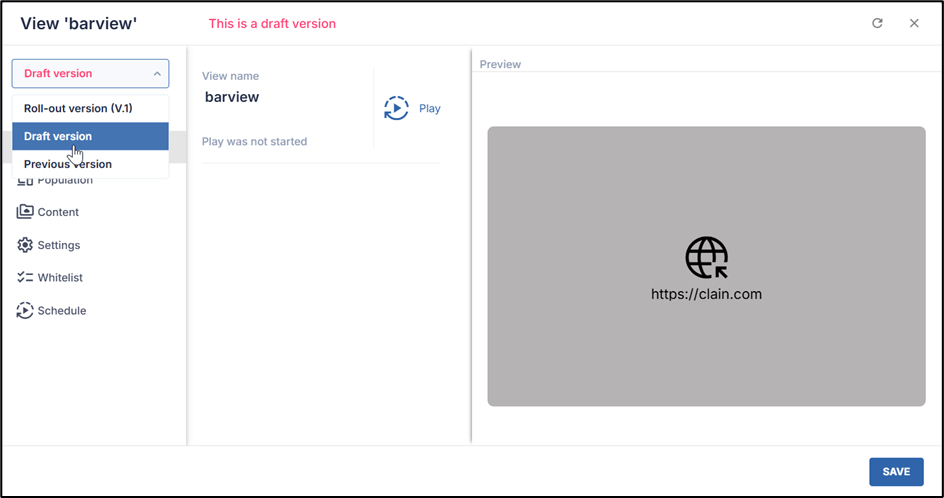Click the globe icon in preview
This screenshot has height=498, width=944.
click(x=706, y=257)
